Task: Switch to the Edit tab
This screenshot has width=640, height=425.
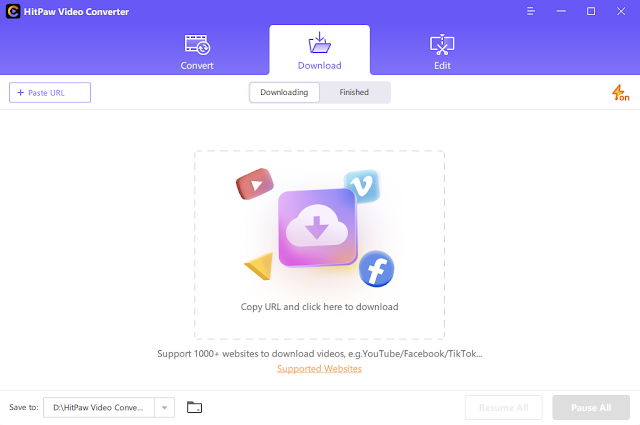Action: [x=442, y=52]
